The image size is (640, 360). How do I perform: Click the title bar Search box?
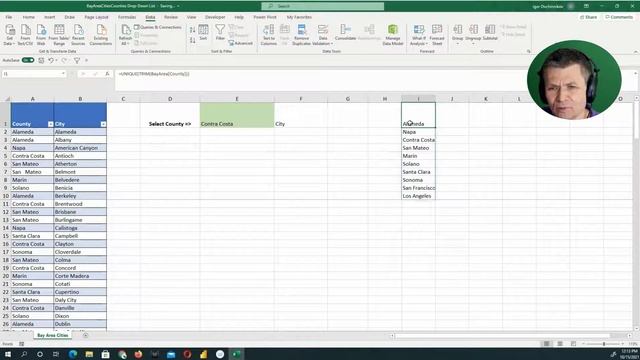pyautogui.click(x=322, y=6)
